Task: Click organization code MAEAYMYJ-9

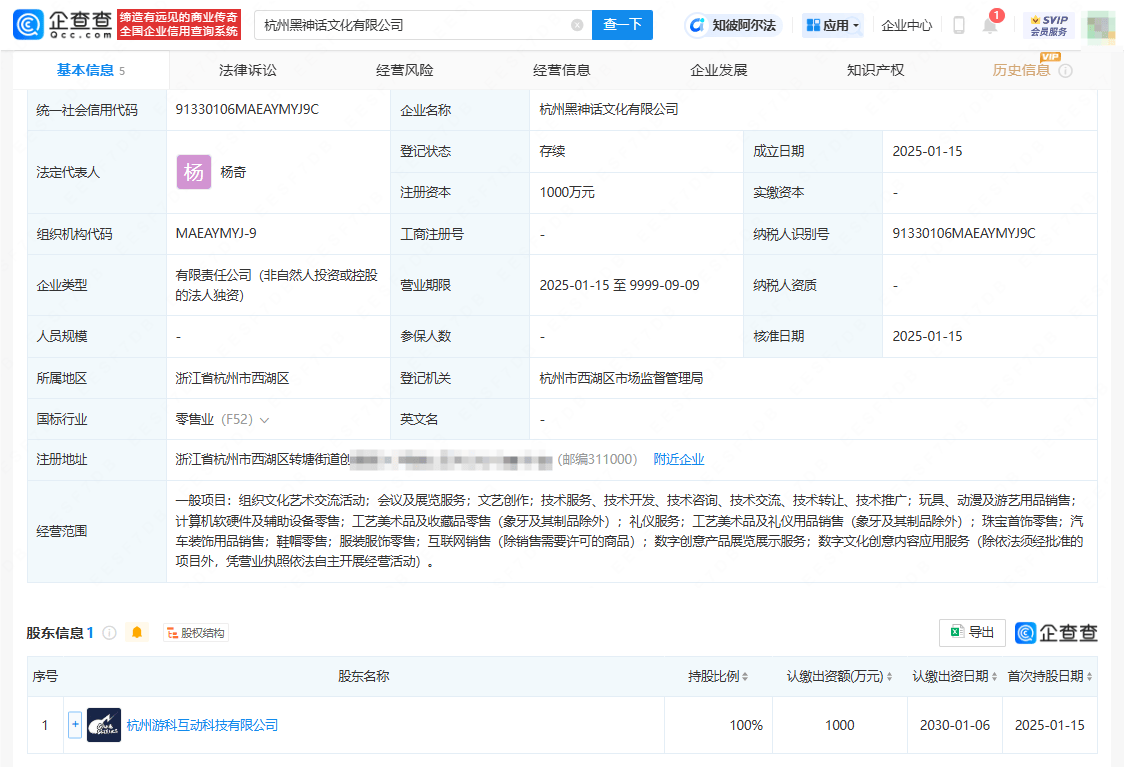Action: click(x=216, y=234)
